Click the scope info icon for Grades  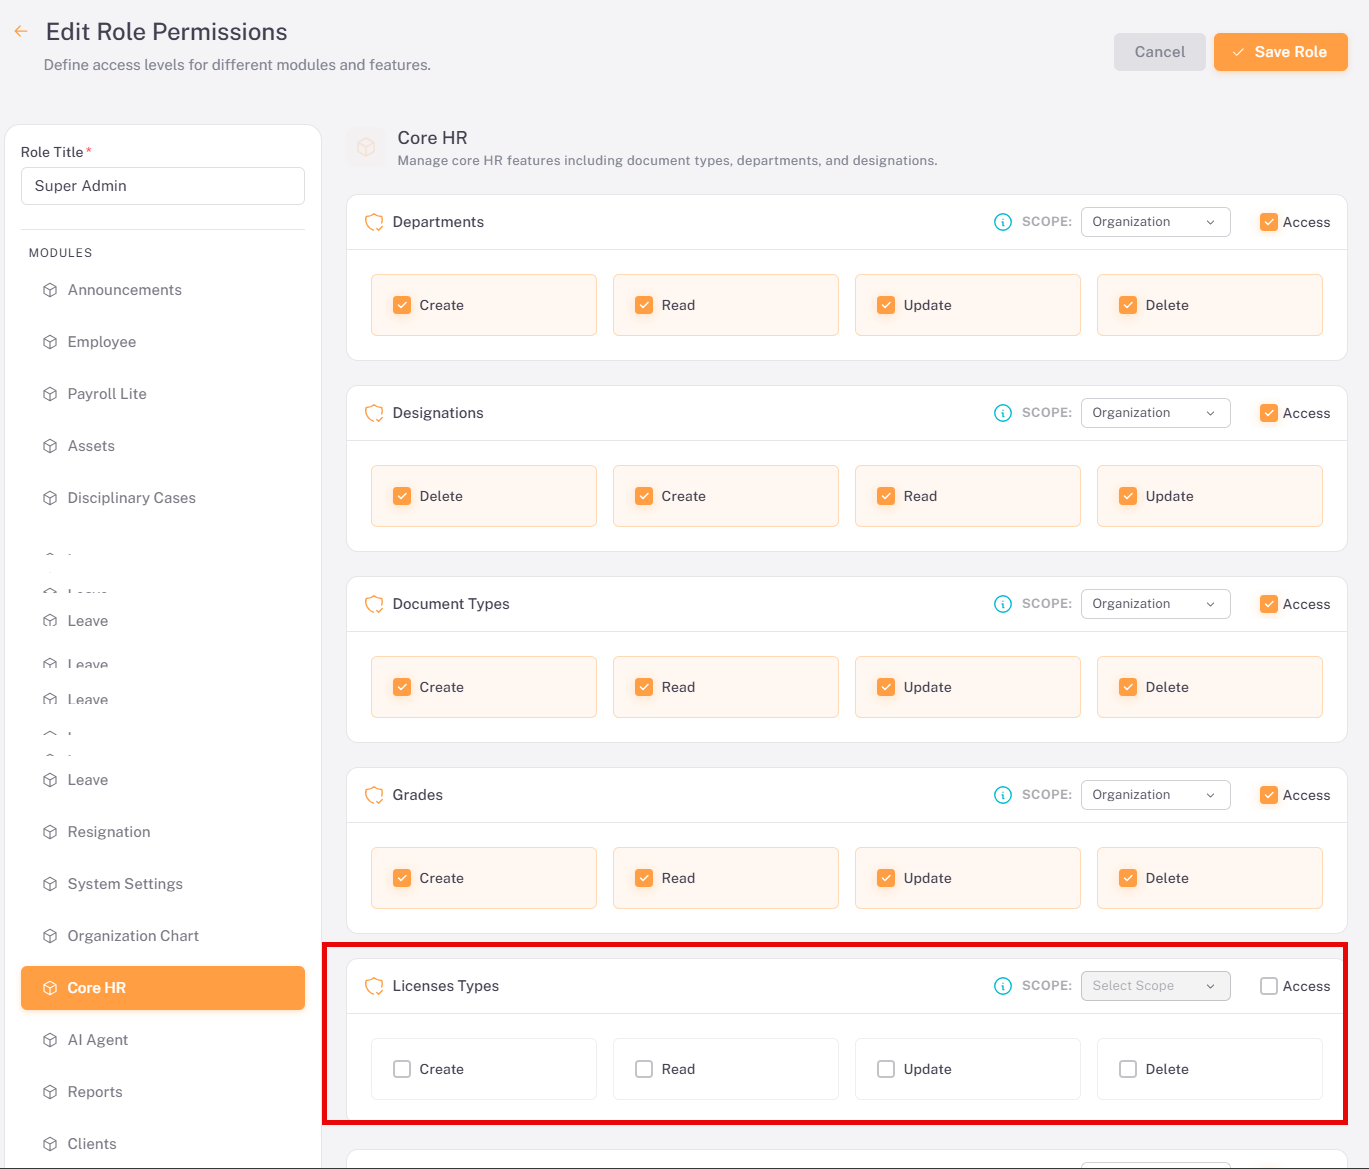[x=1003, y=795]
